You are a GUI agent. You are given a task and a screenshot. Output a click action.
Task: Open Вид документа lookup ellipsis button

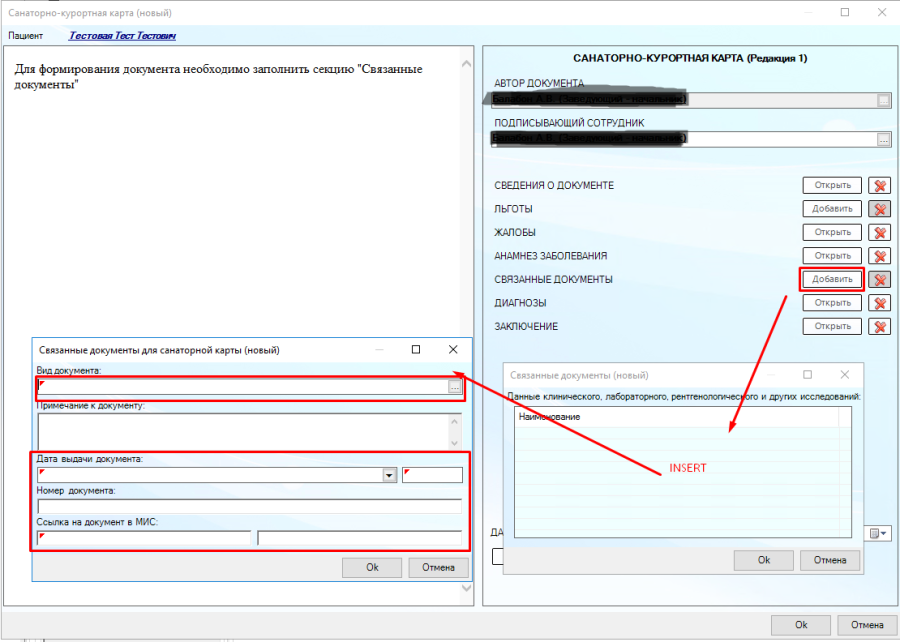454,387
